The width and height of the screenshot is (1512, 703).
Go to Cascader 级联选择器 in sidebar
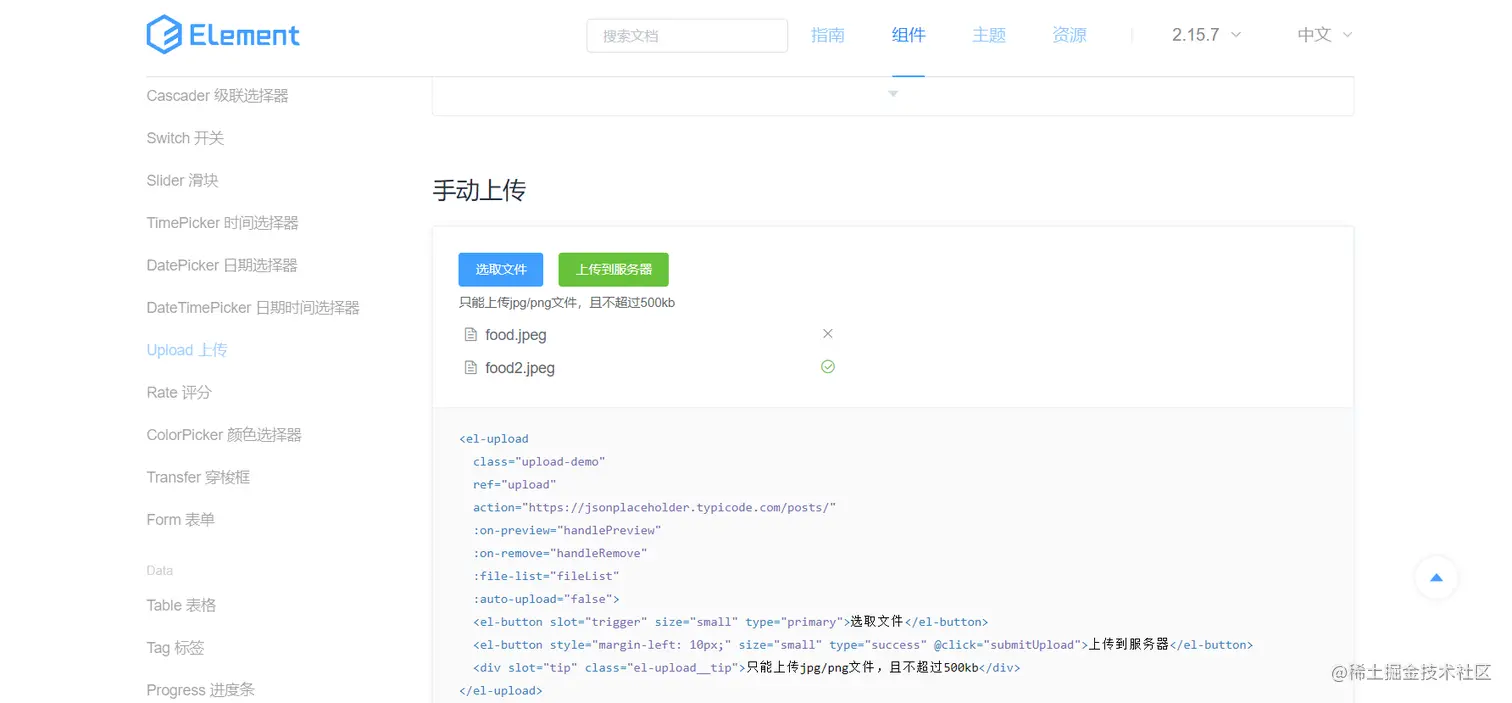[217, 96]
